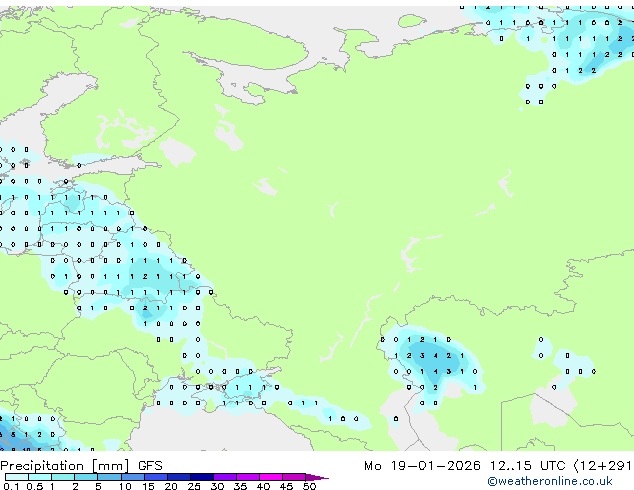Pick the 5–10 mm legend swatch
The height and width of the screenshot is (490, 634).
(110, 477)
